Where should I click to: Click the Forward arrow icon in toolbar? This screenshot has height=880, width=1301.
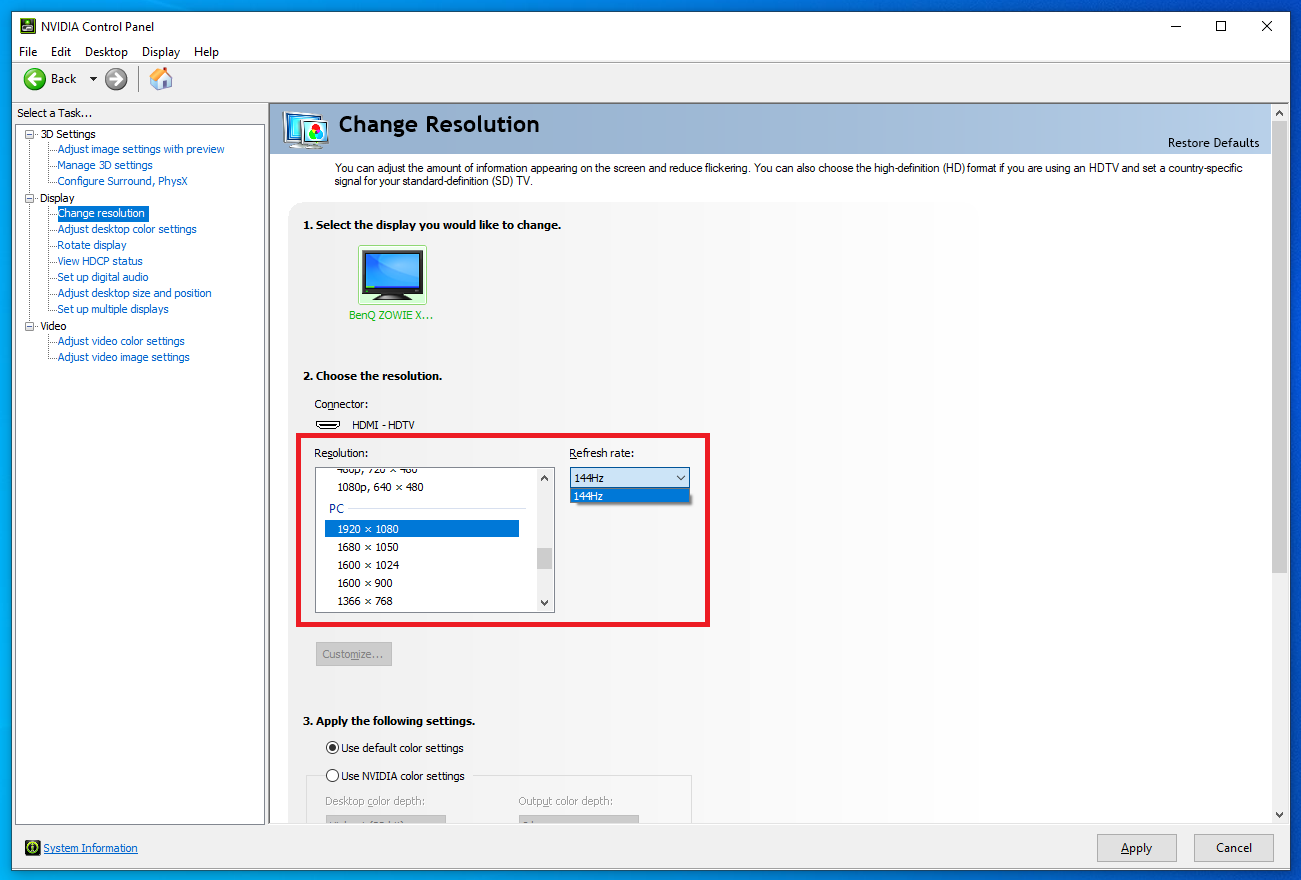click(116, 79)
